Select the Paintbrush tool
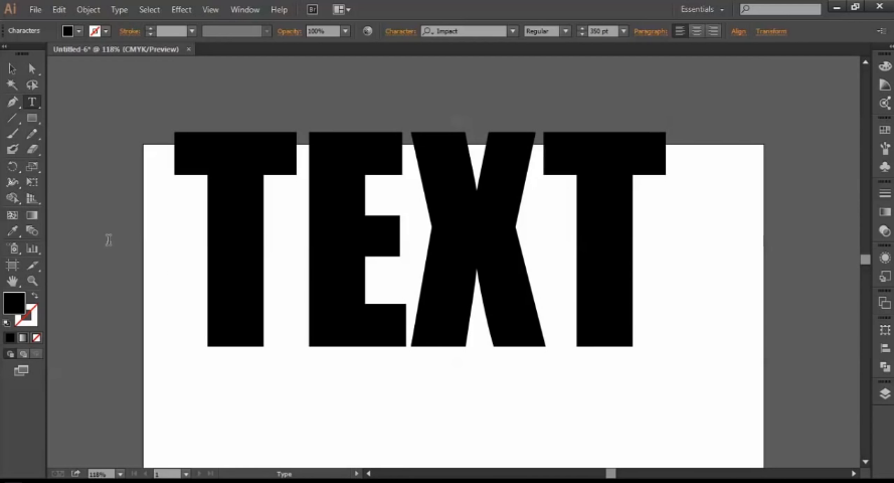 pos(12,134)
